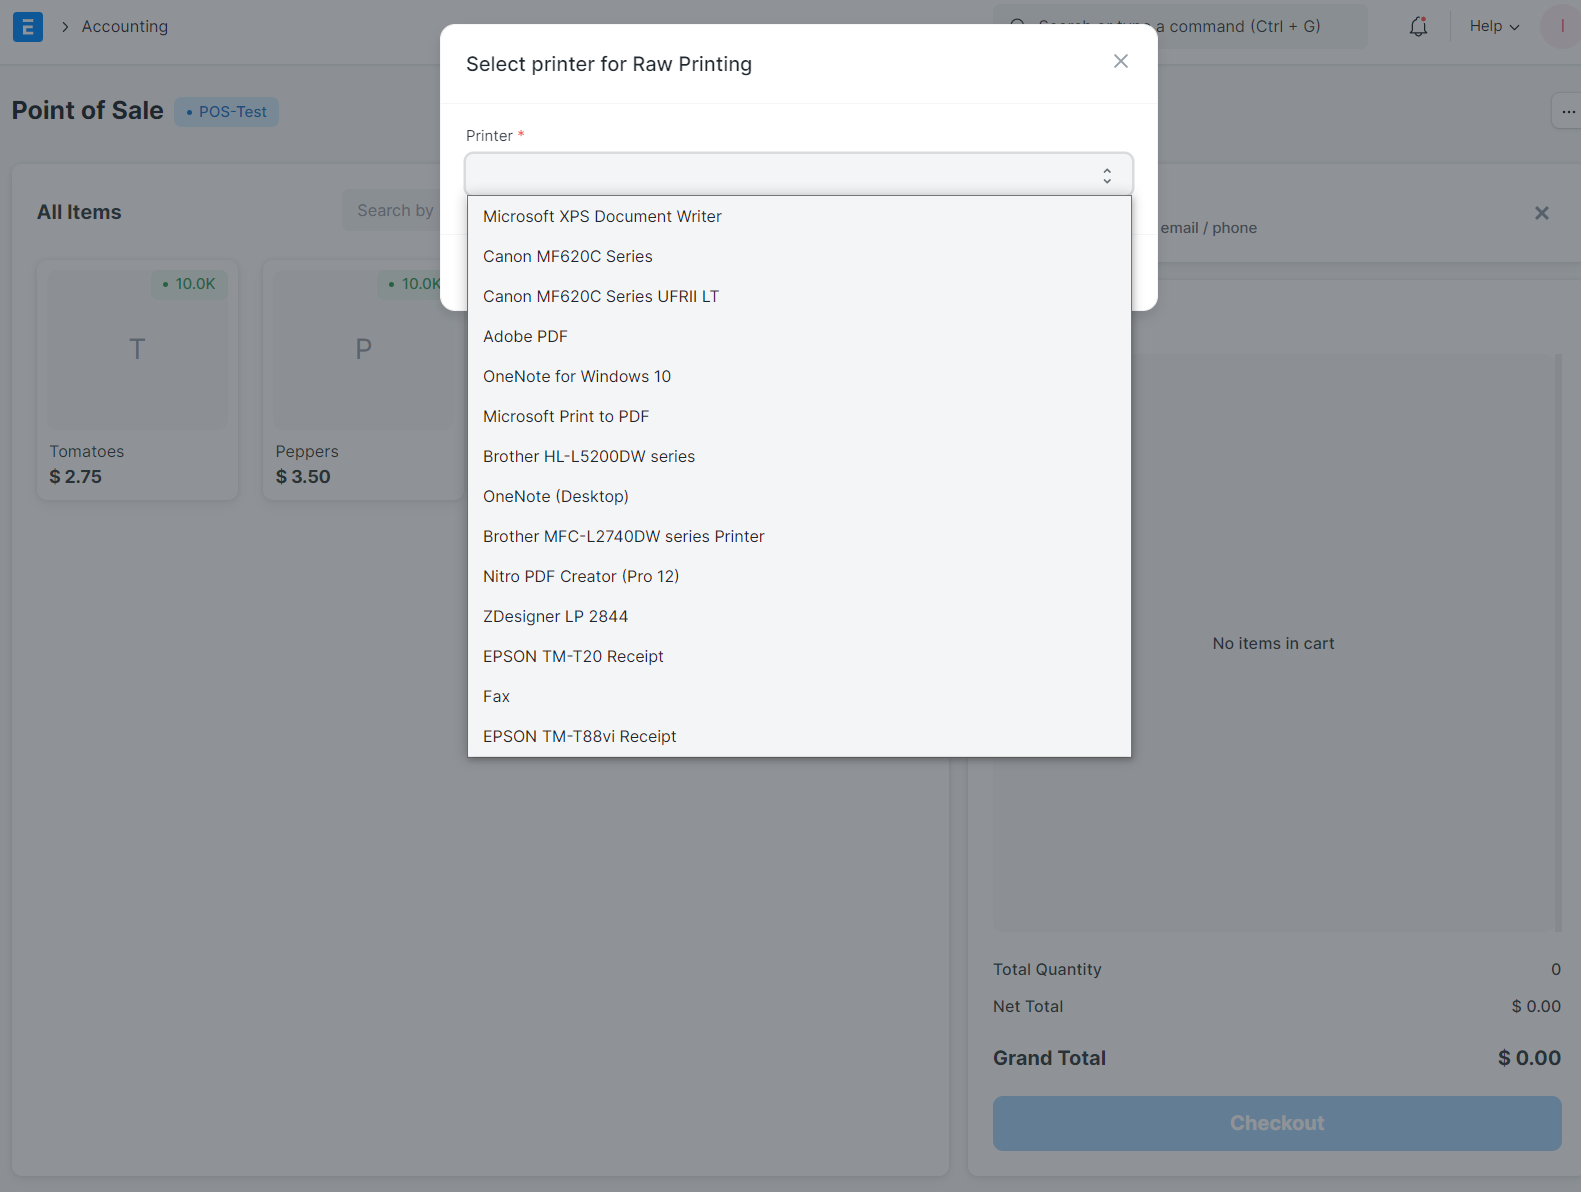Close the Select printer dialog
1581x1192 pixels.
(x=1121, y=62)
